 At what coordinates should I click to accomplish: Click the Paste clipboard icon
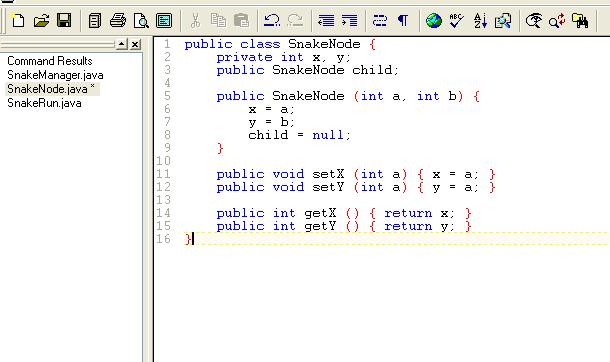(241, 20)
